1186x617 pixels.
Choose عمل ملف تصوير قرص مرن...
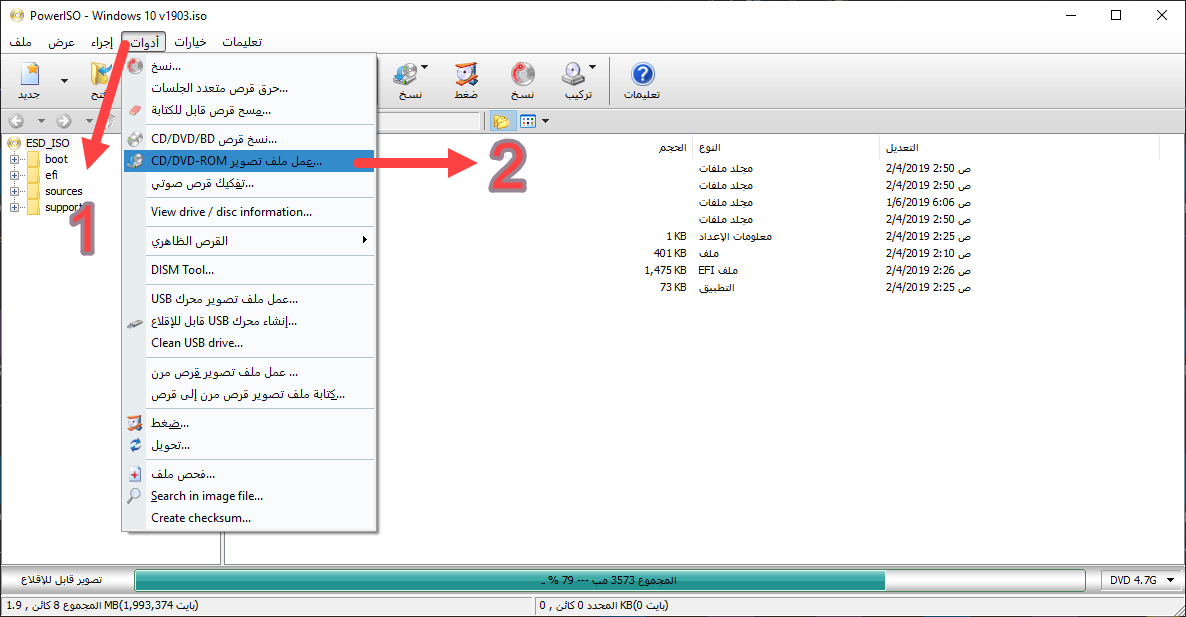click(250, 372)
